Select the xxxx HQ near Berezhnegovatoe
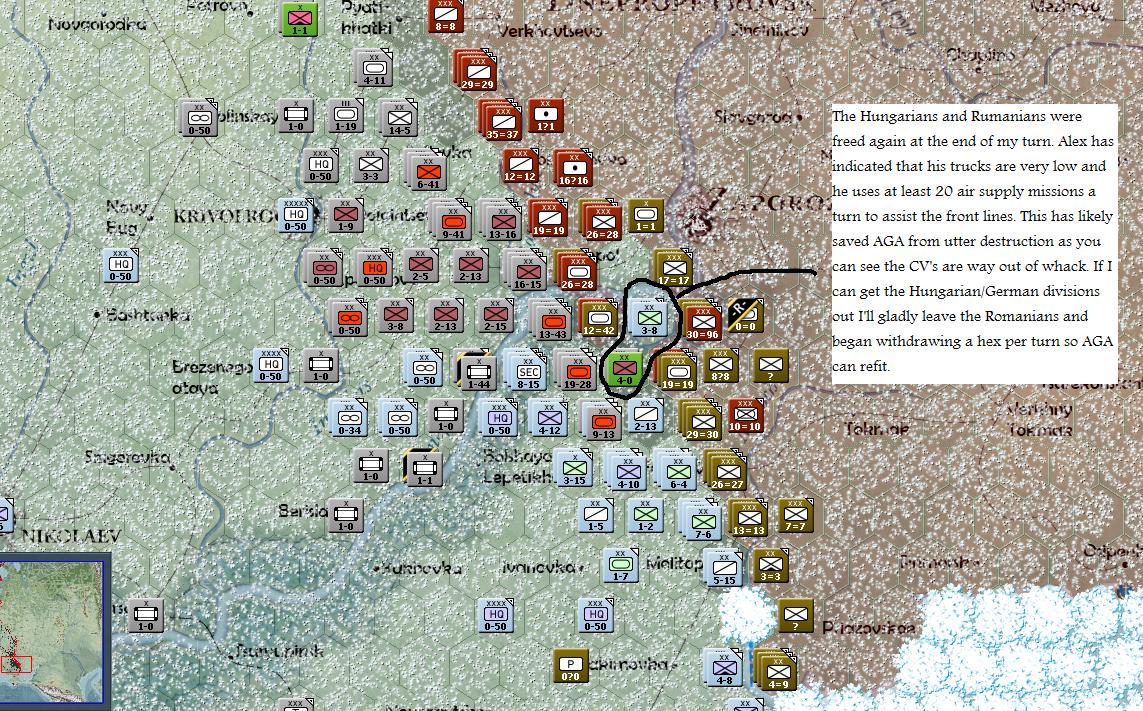 270,366
